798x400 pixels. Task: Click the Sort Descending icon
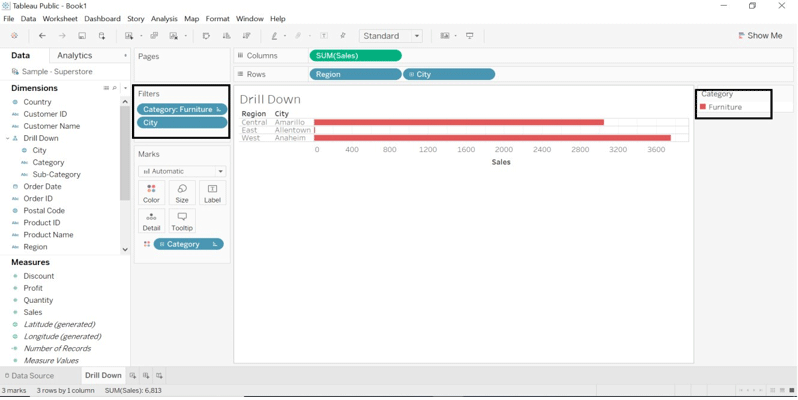(x=247, y=36)
